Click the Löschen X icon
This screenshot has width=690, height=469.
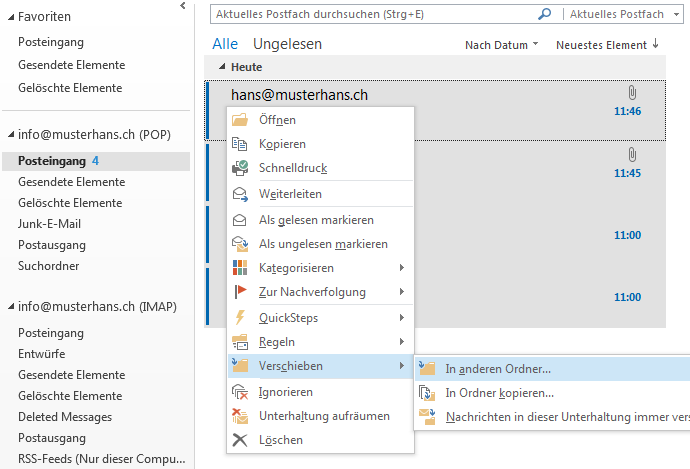[240, 440]
